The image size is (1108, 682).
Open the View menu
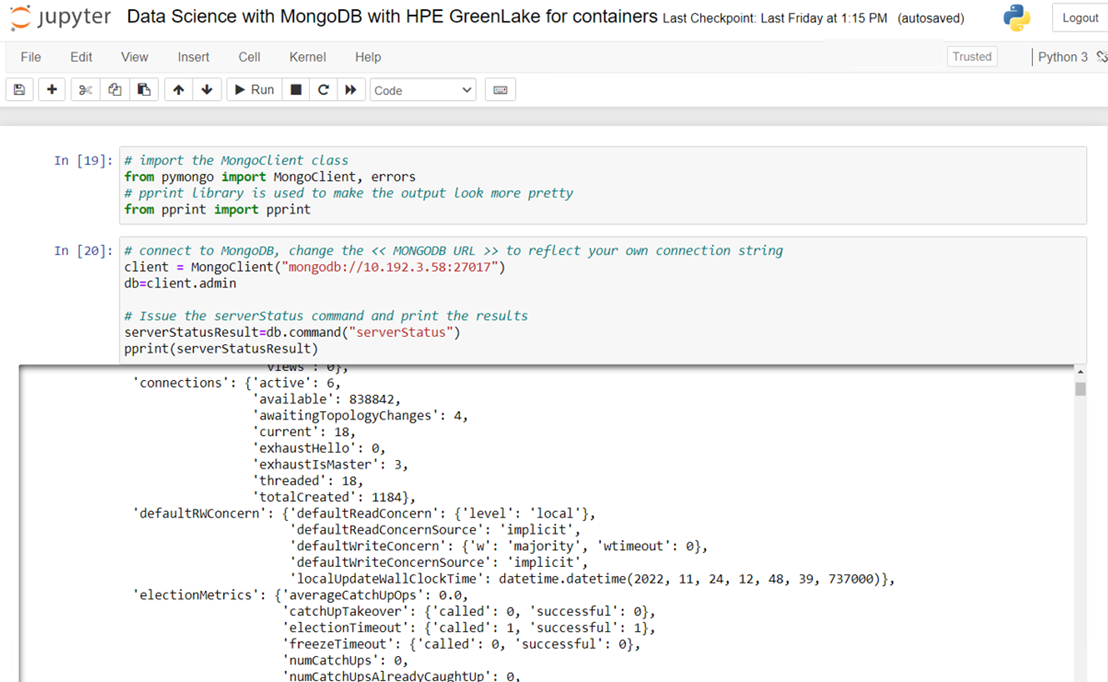[134, 57]
